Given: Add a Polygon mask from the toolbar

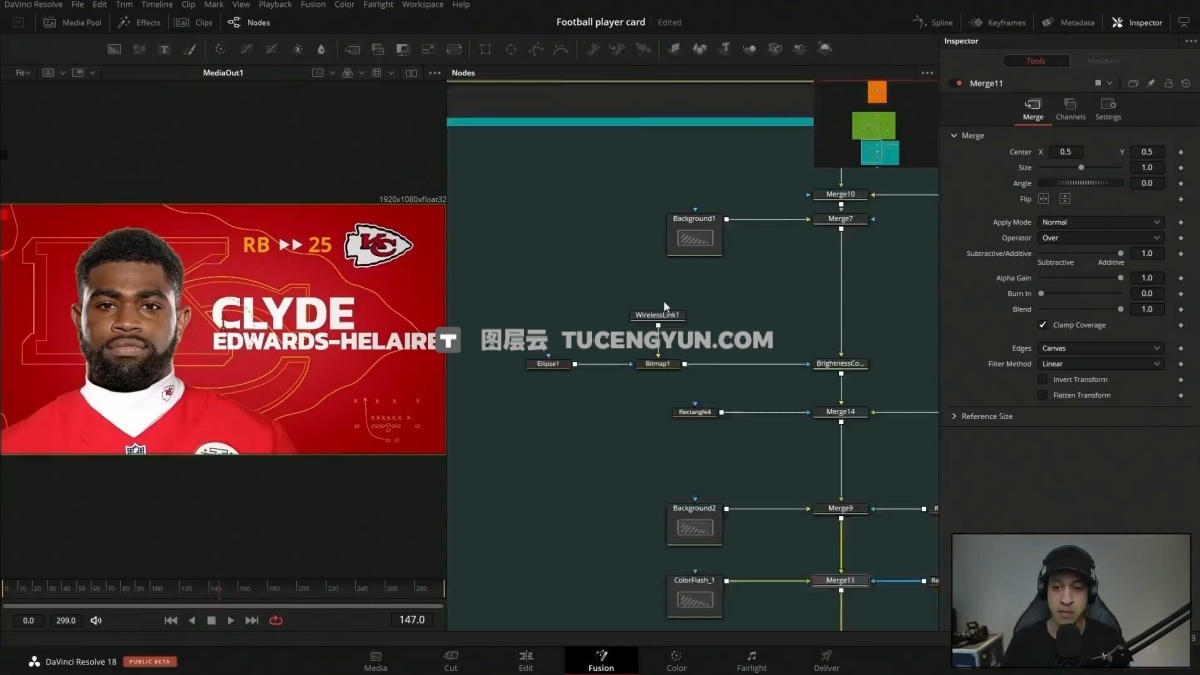Looking at the screenshot, I should [536, 49].
